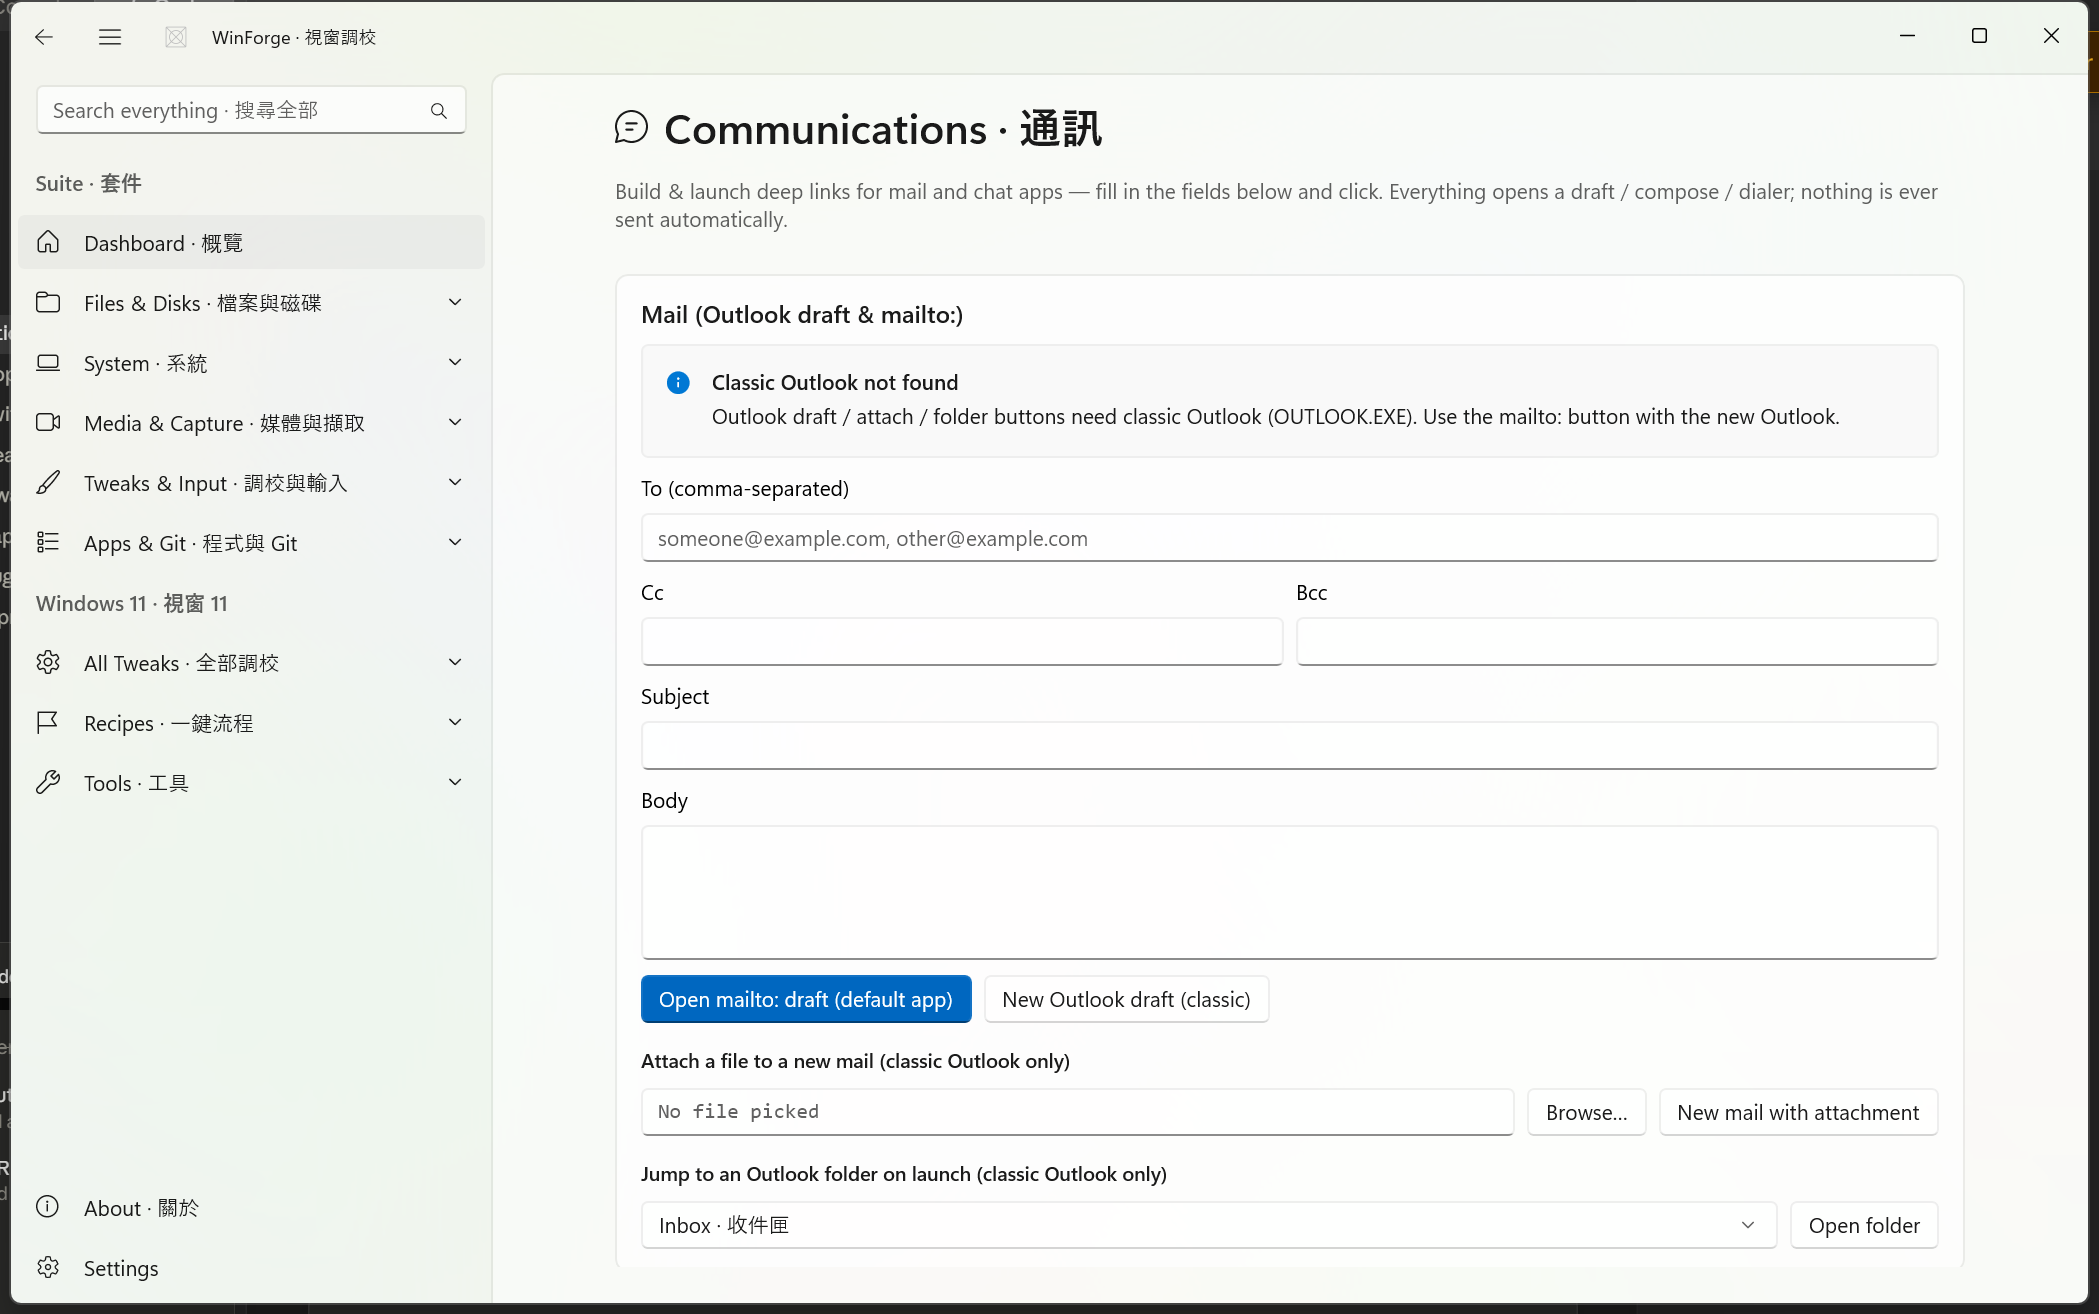Click the Subject input field
Viewport: 2099px width, 1314px height.
1289,746
